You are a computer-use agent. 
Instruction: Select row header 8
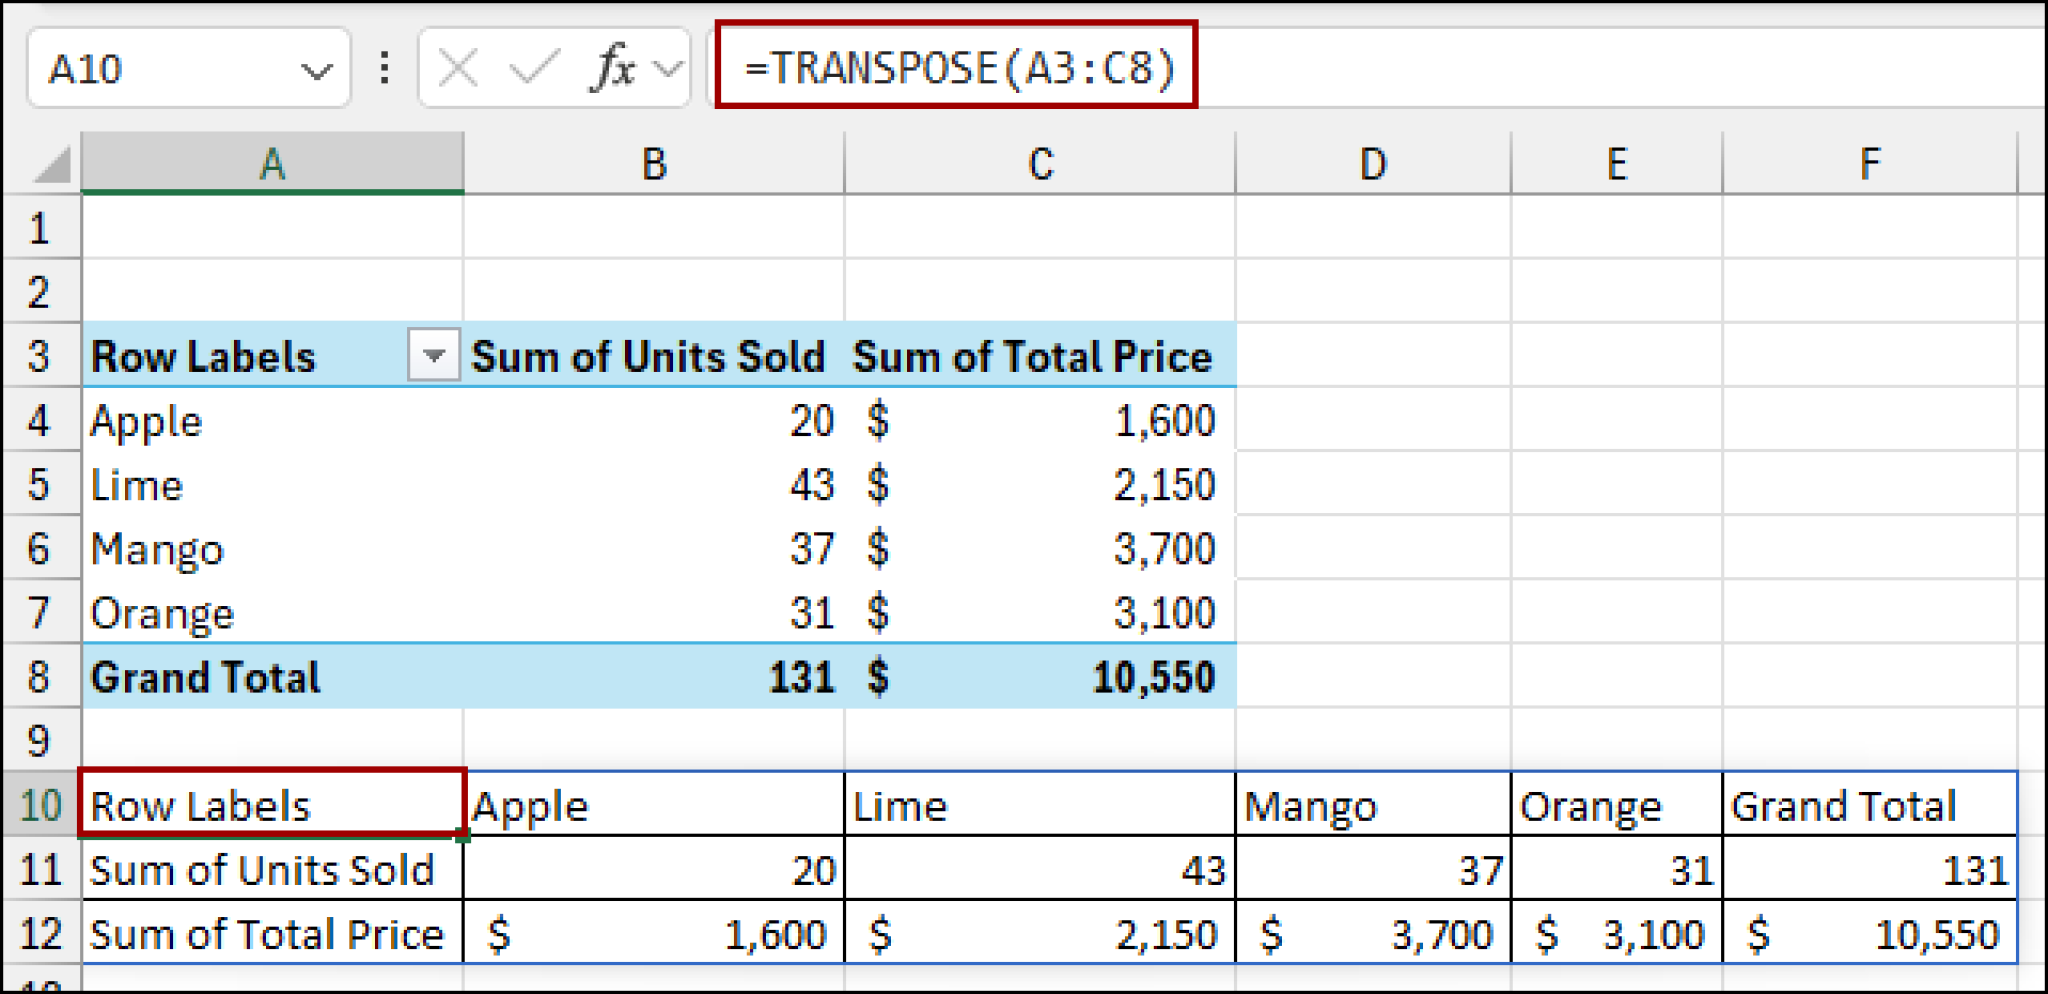tap(41, 677)
